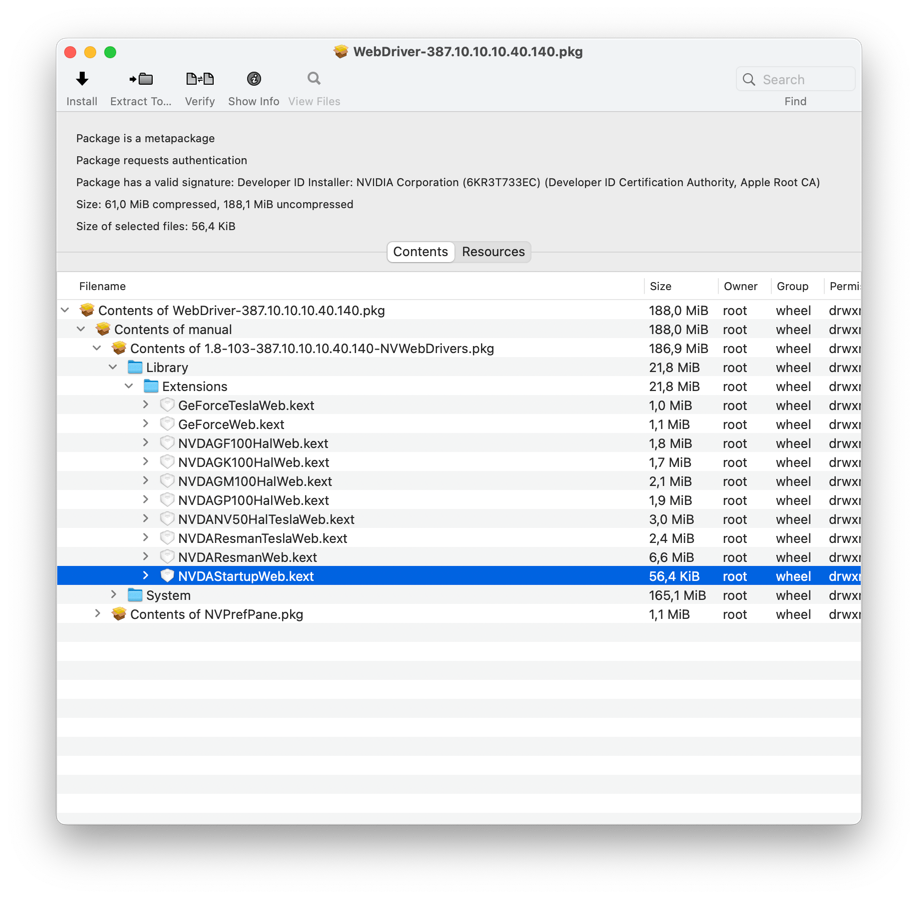The width and height of the screenshot is (918, 899).
Task: Expand NVDAResmanWeb.kext
Action: (145, 557)
